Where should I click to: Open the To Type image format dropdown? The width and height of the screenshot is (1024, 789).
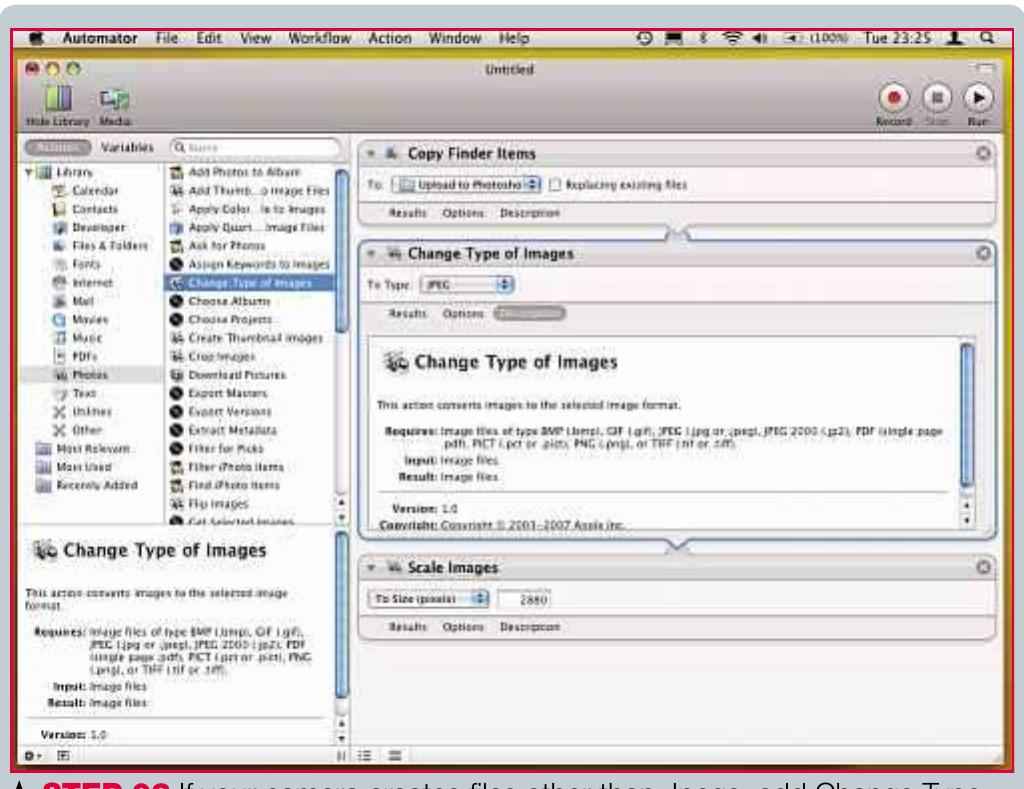coord(467,285)
